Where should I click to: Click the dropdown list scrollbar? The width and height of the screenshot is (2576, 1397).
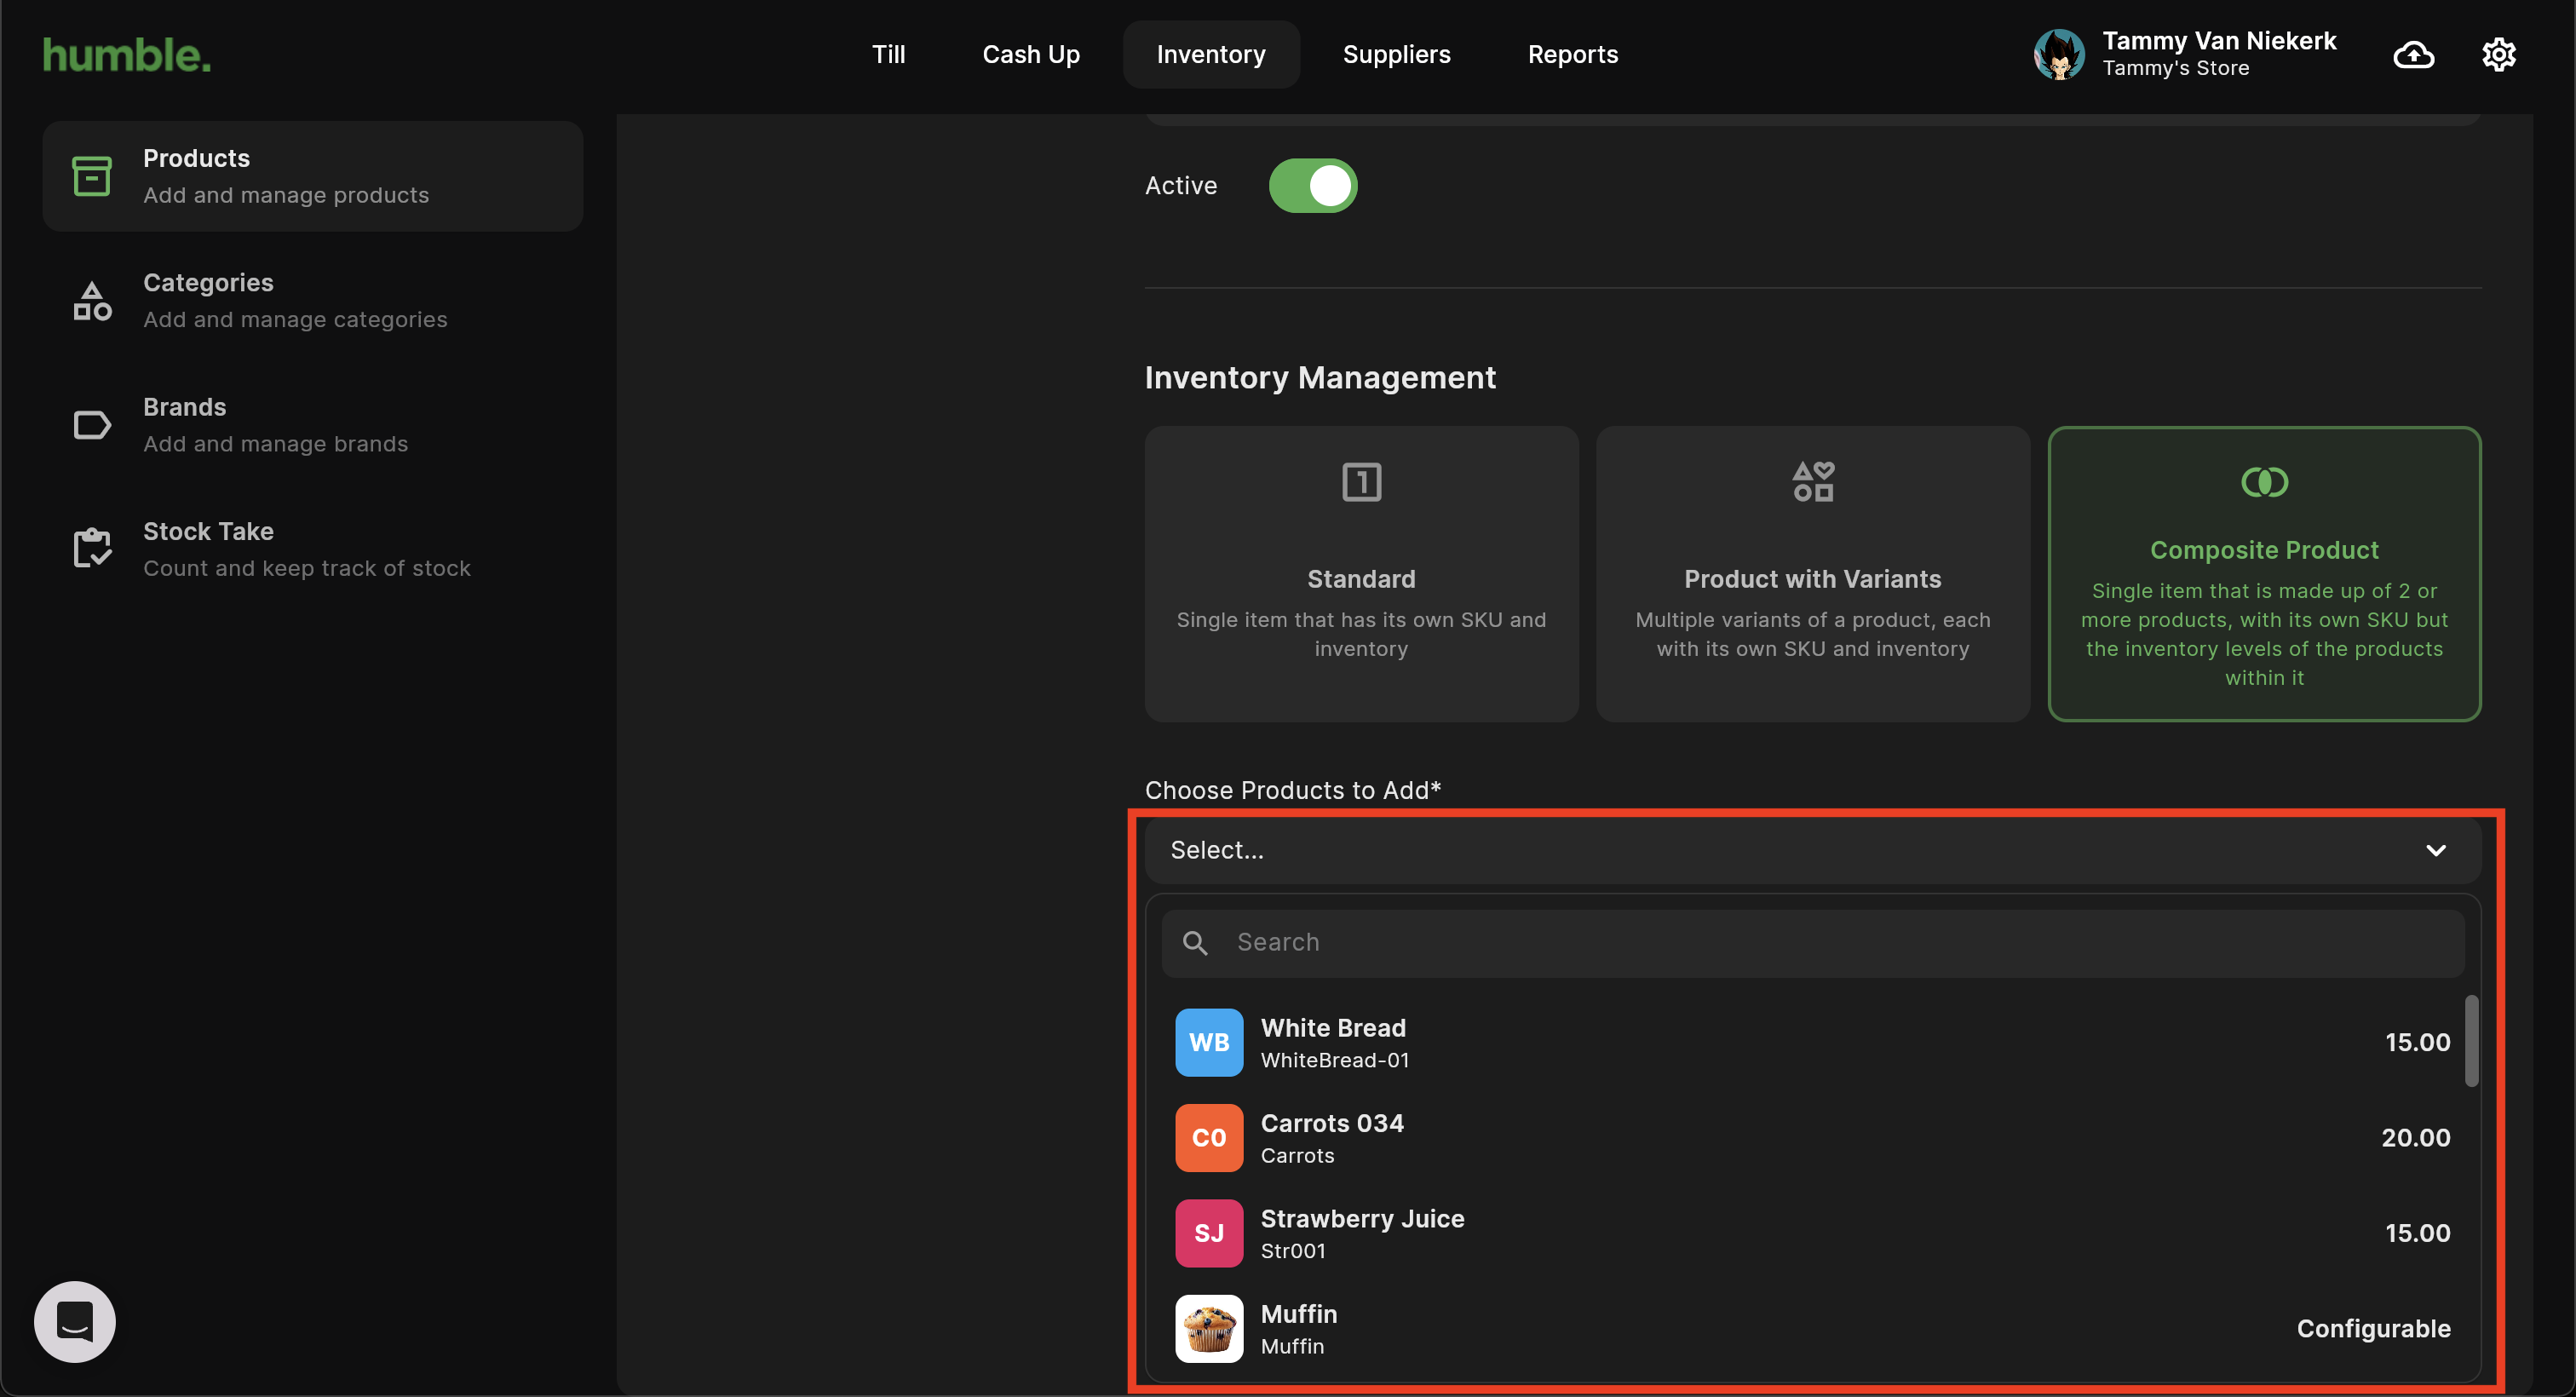[2470, 1041]
